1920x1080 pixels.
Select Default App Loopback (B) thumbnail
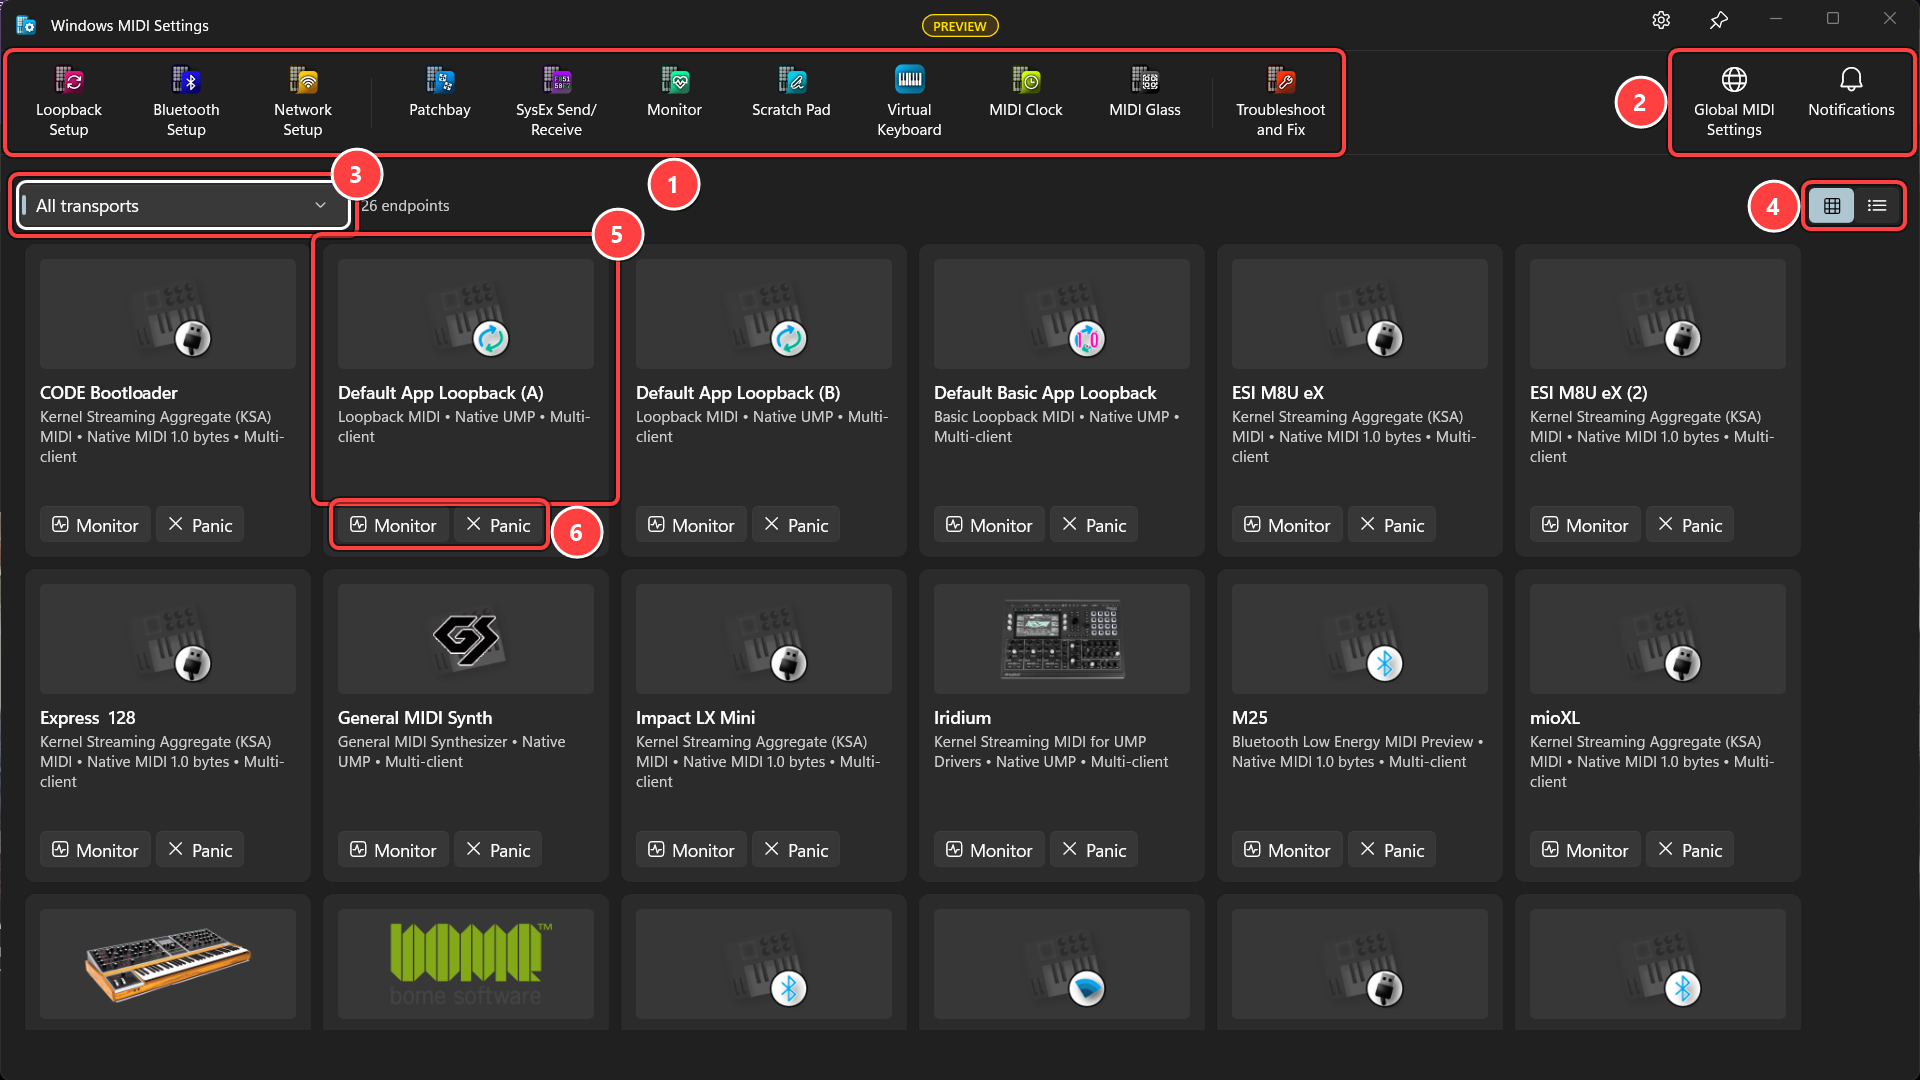(764, 314)
